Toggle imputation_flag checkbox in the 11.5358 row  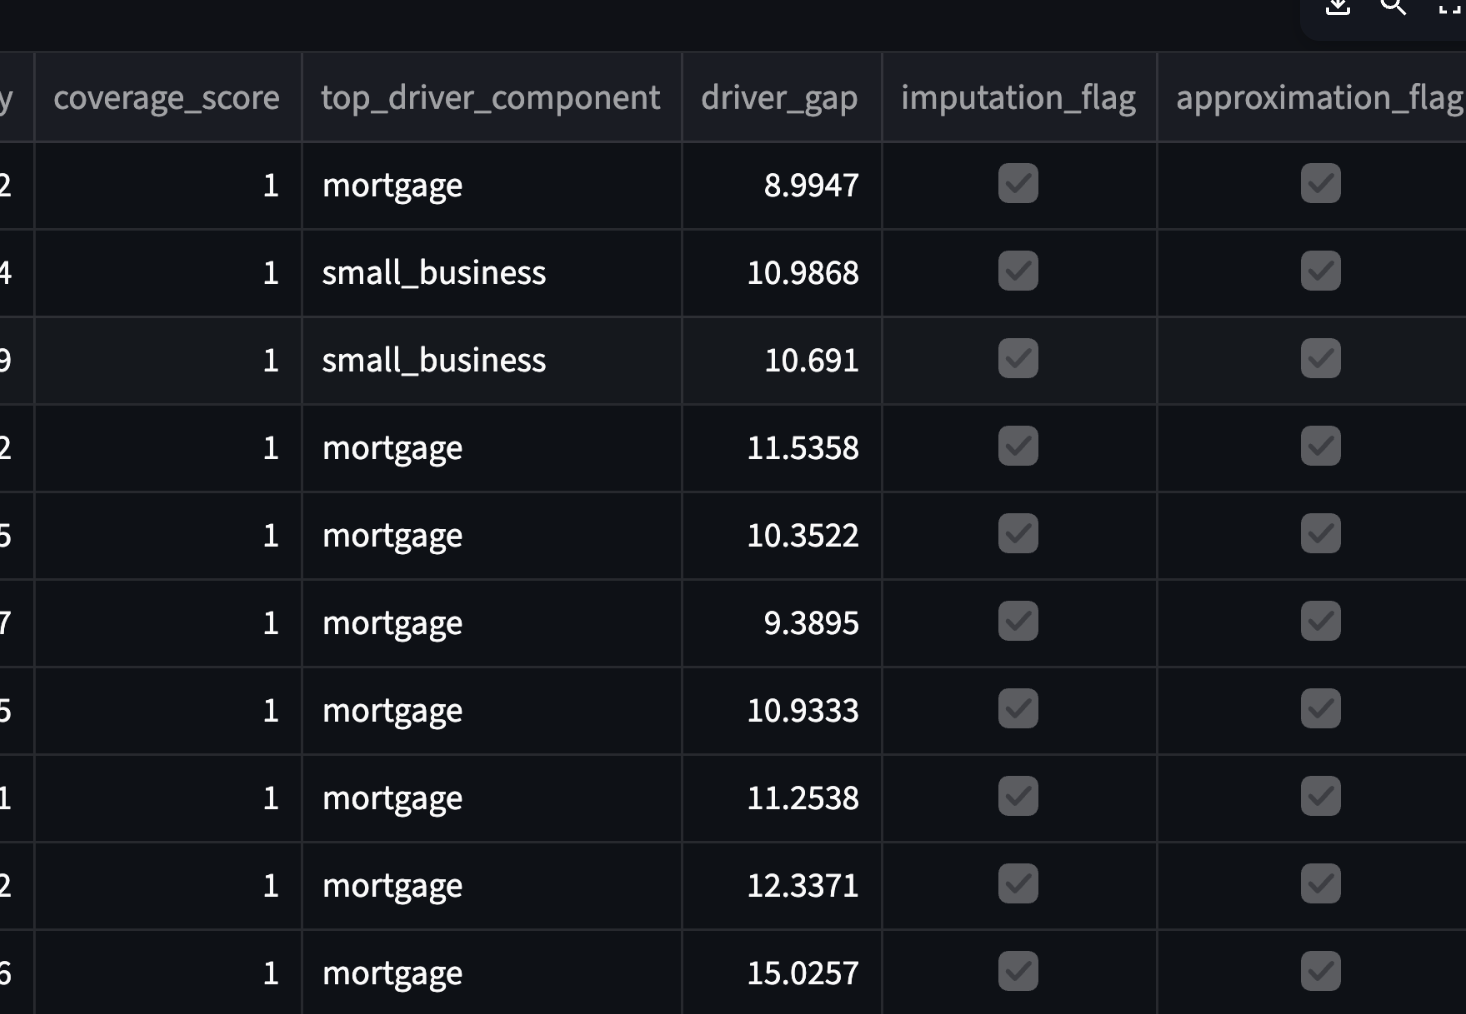pos(1017,447)
